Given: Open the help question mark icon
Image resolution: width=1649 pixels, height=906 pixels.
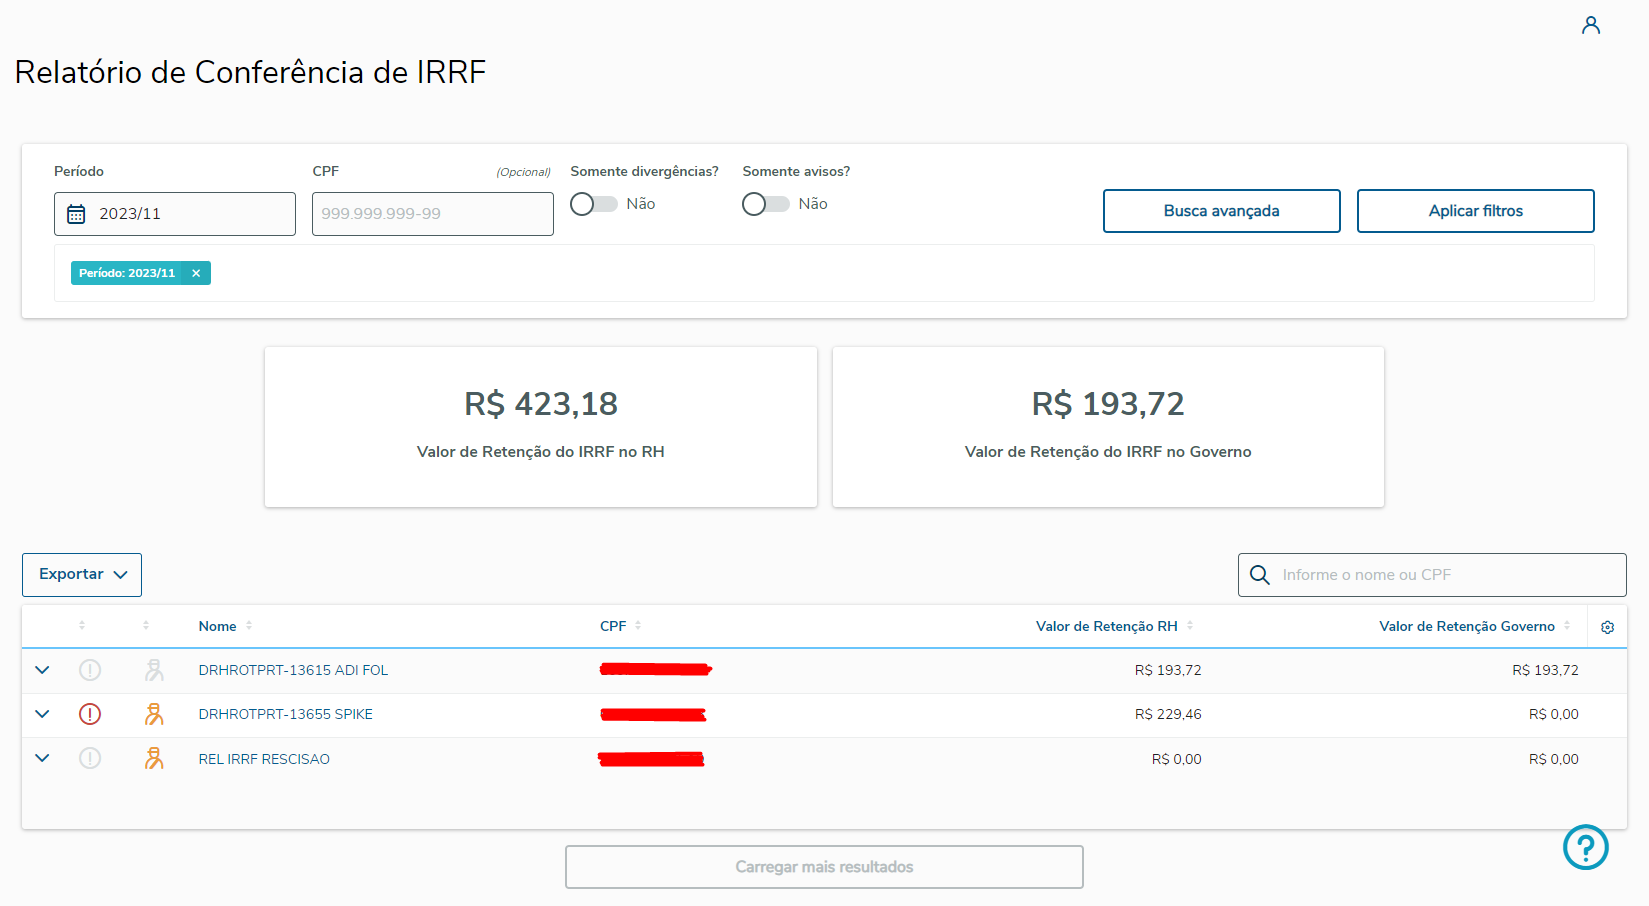Looking at the screenshot, I should (x=1585, y=847).
